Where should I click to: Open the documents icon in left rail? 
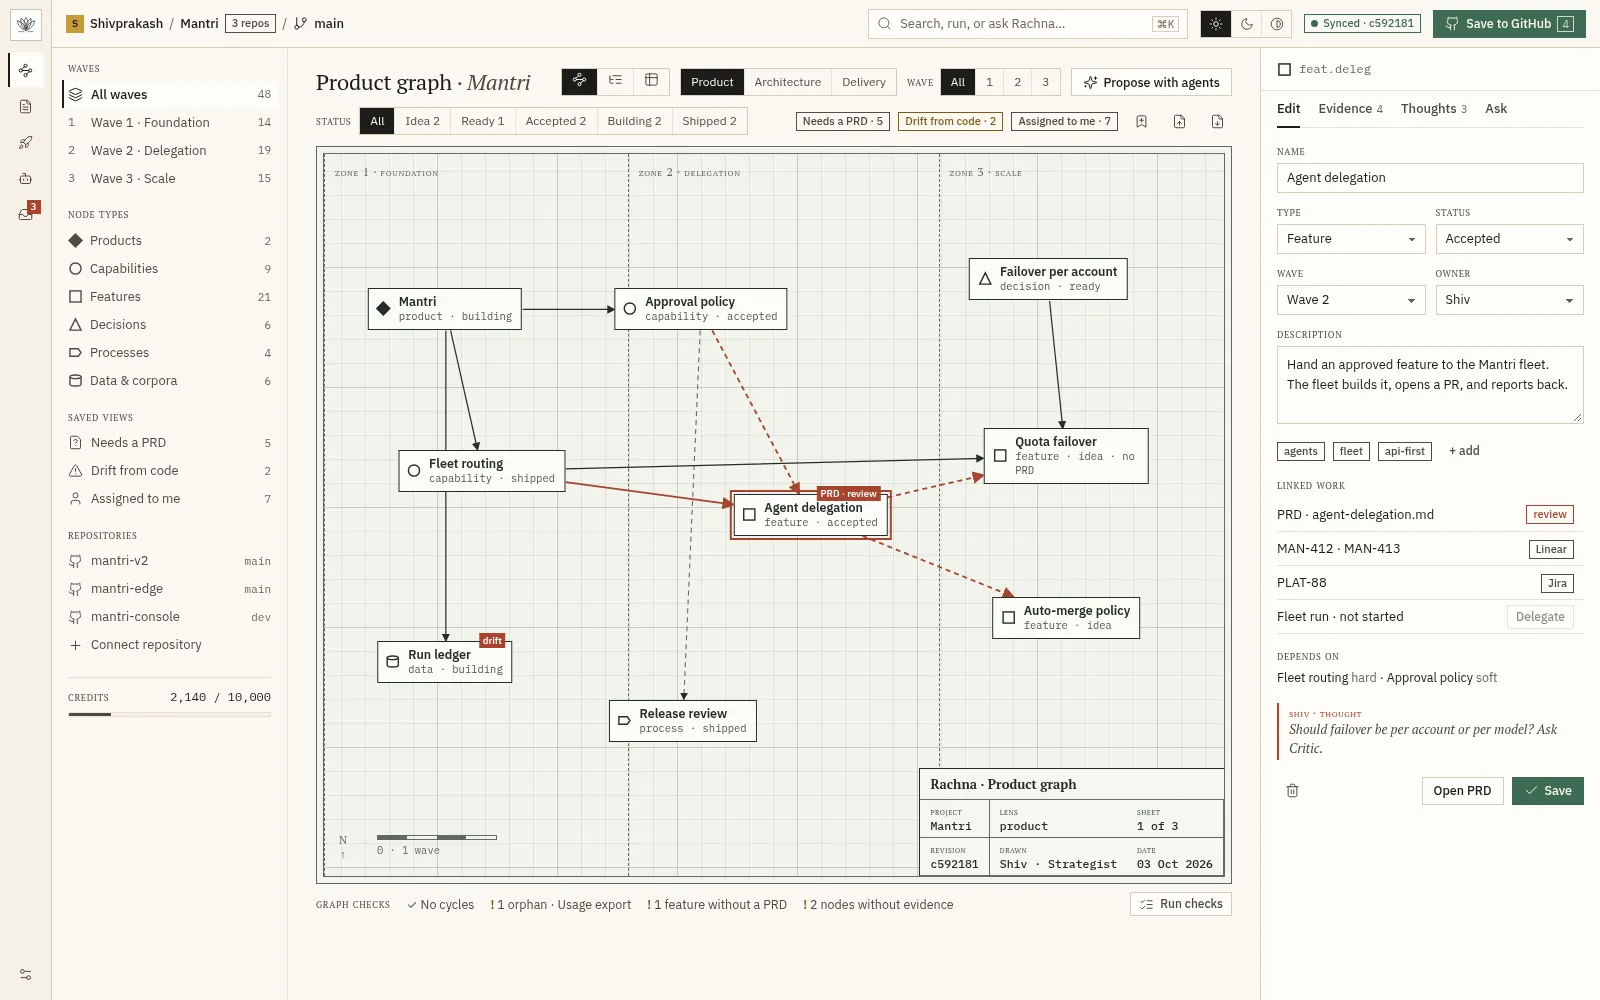click(x=26, y=106)
